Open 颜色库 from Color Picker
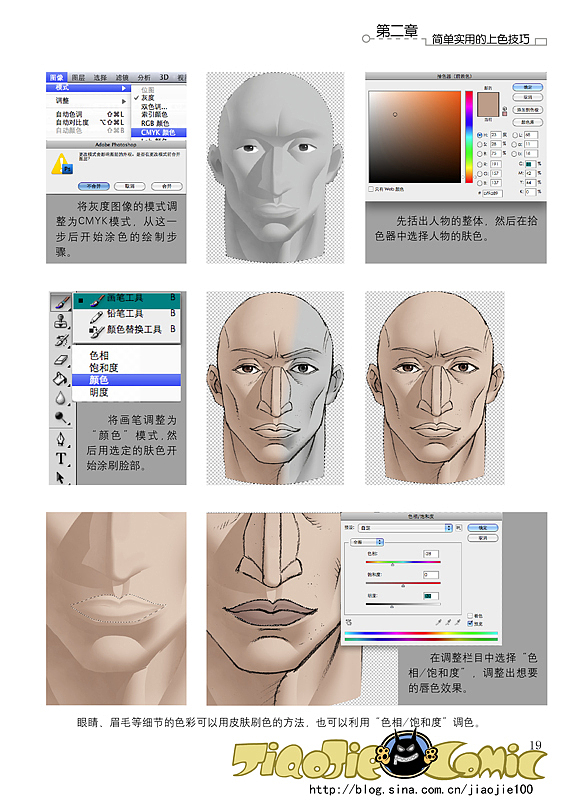 click(527, 122)
